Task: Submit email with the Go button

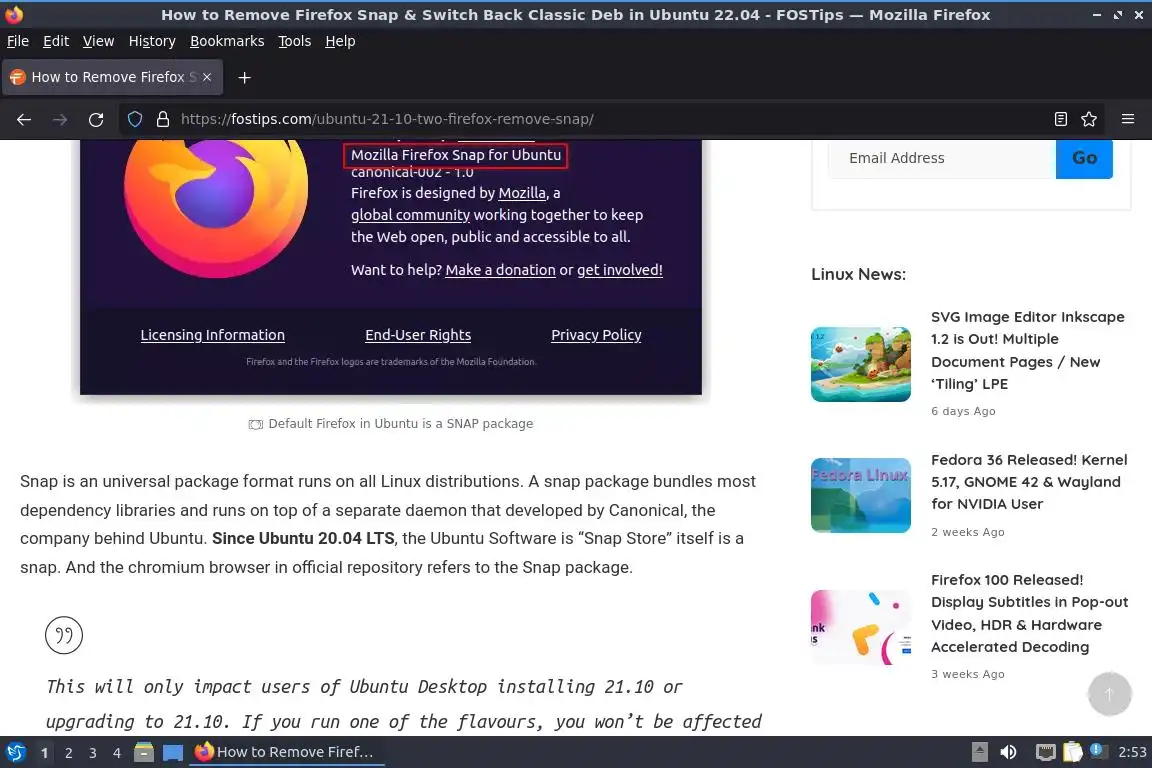Action: [1084, 158]
